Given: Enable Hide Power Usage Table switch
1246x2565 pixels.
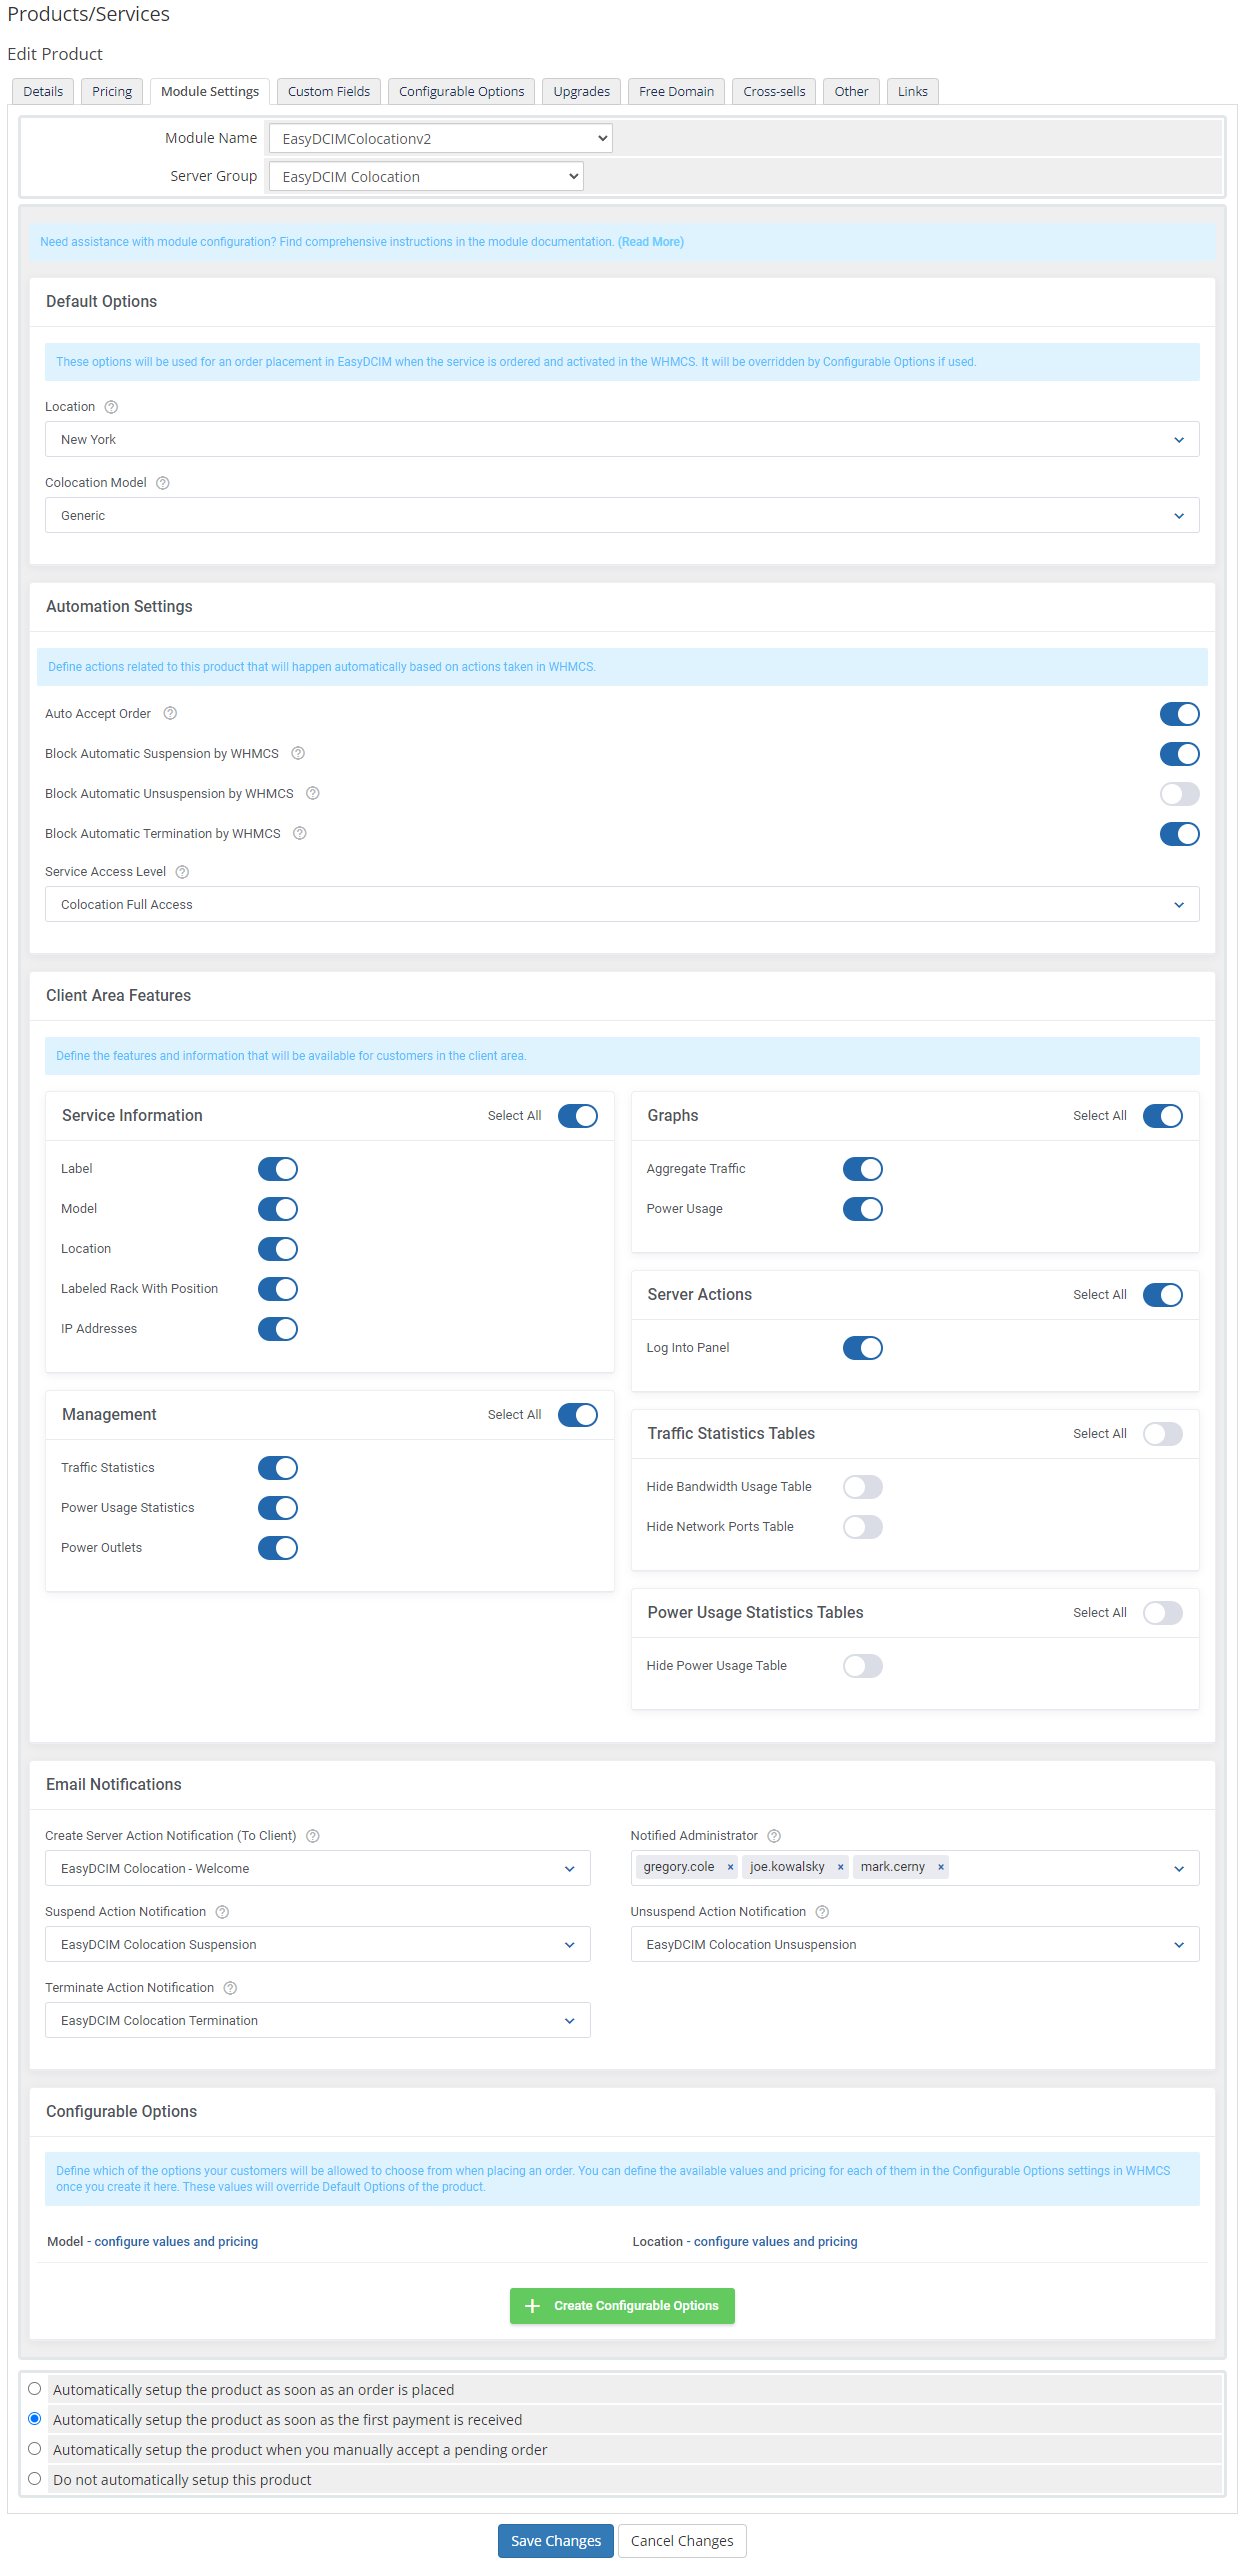Looking at the screenshot, I should click(862, 1666).
